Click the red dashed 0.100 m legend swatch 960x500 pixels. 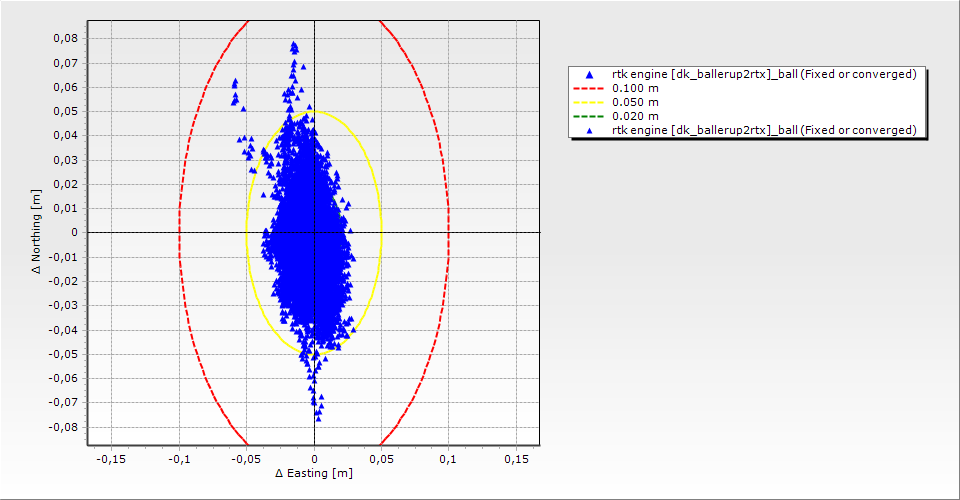[588, 88]
